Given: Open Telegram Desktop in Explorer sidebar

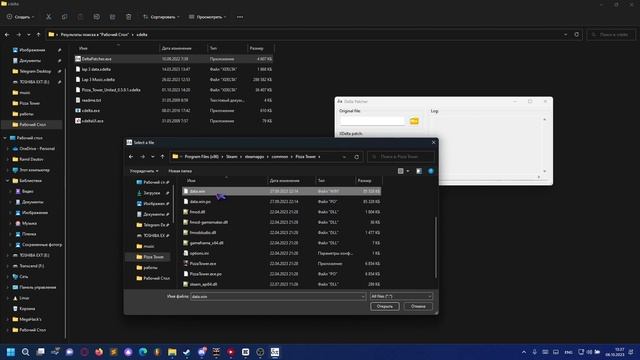Looking at the screenshot, I should (x=35, y=71).
